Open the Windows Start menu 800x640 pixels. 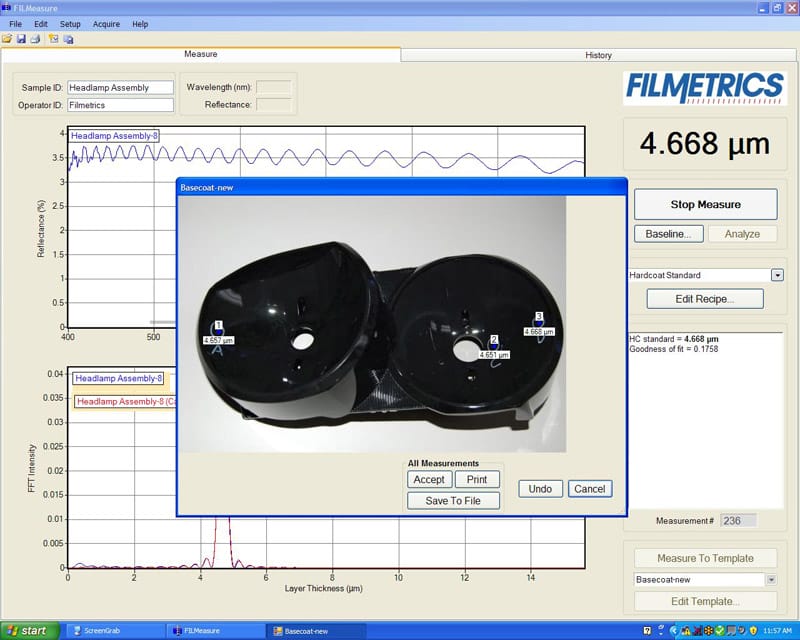(28, 631)
